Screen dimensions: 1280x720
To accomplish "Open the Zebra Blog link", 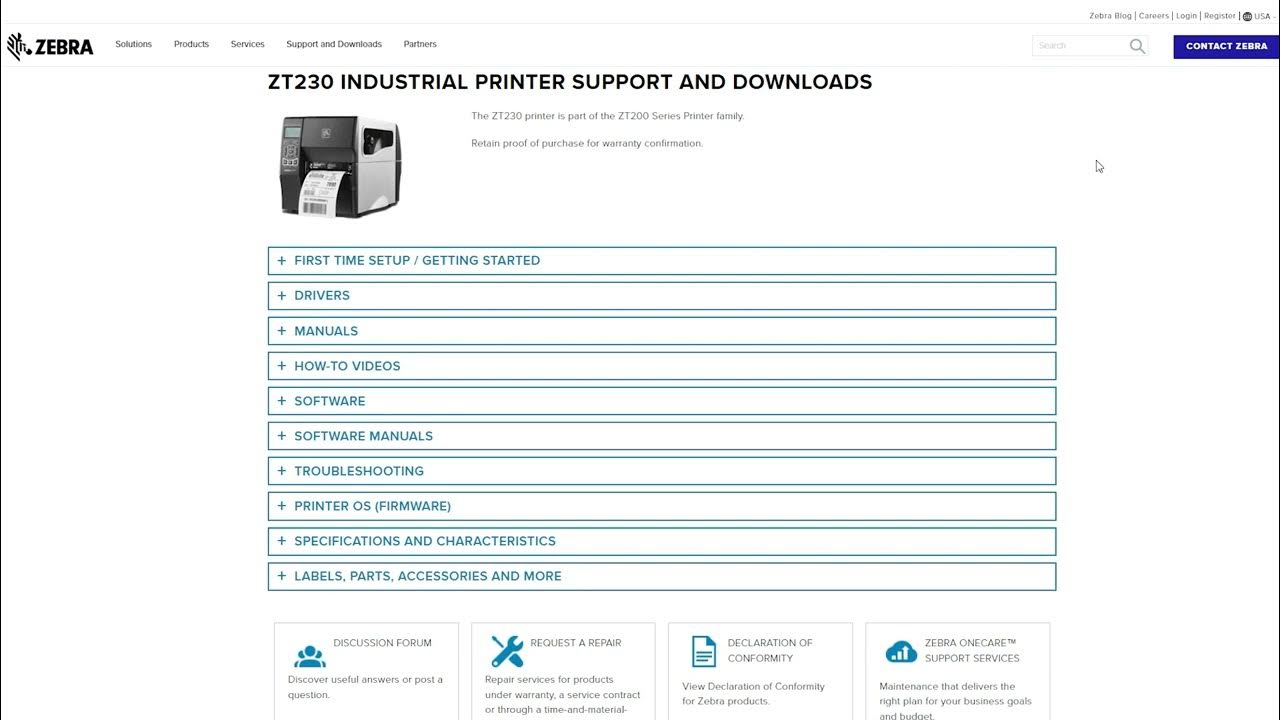I will 1110,16.
